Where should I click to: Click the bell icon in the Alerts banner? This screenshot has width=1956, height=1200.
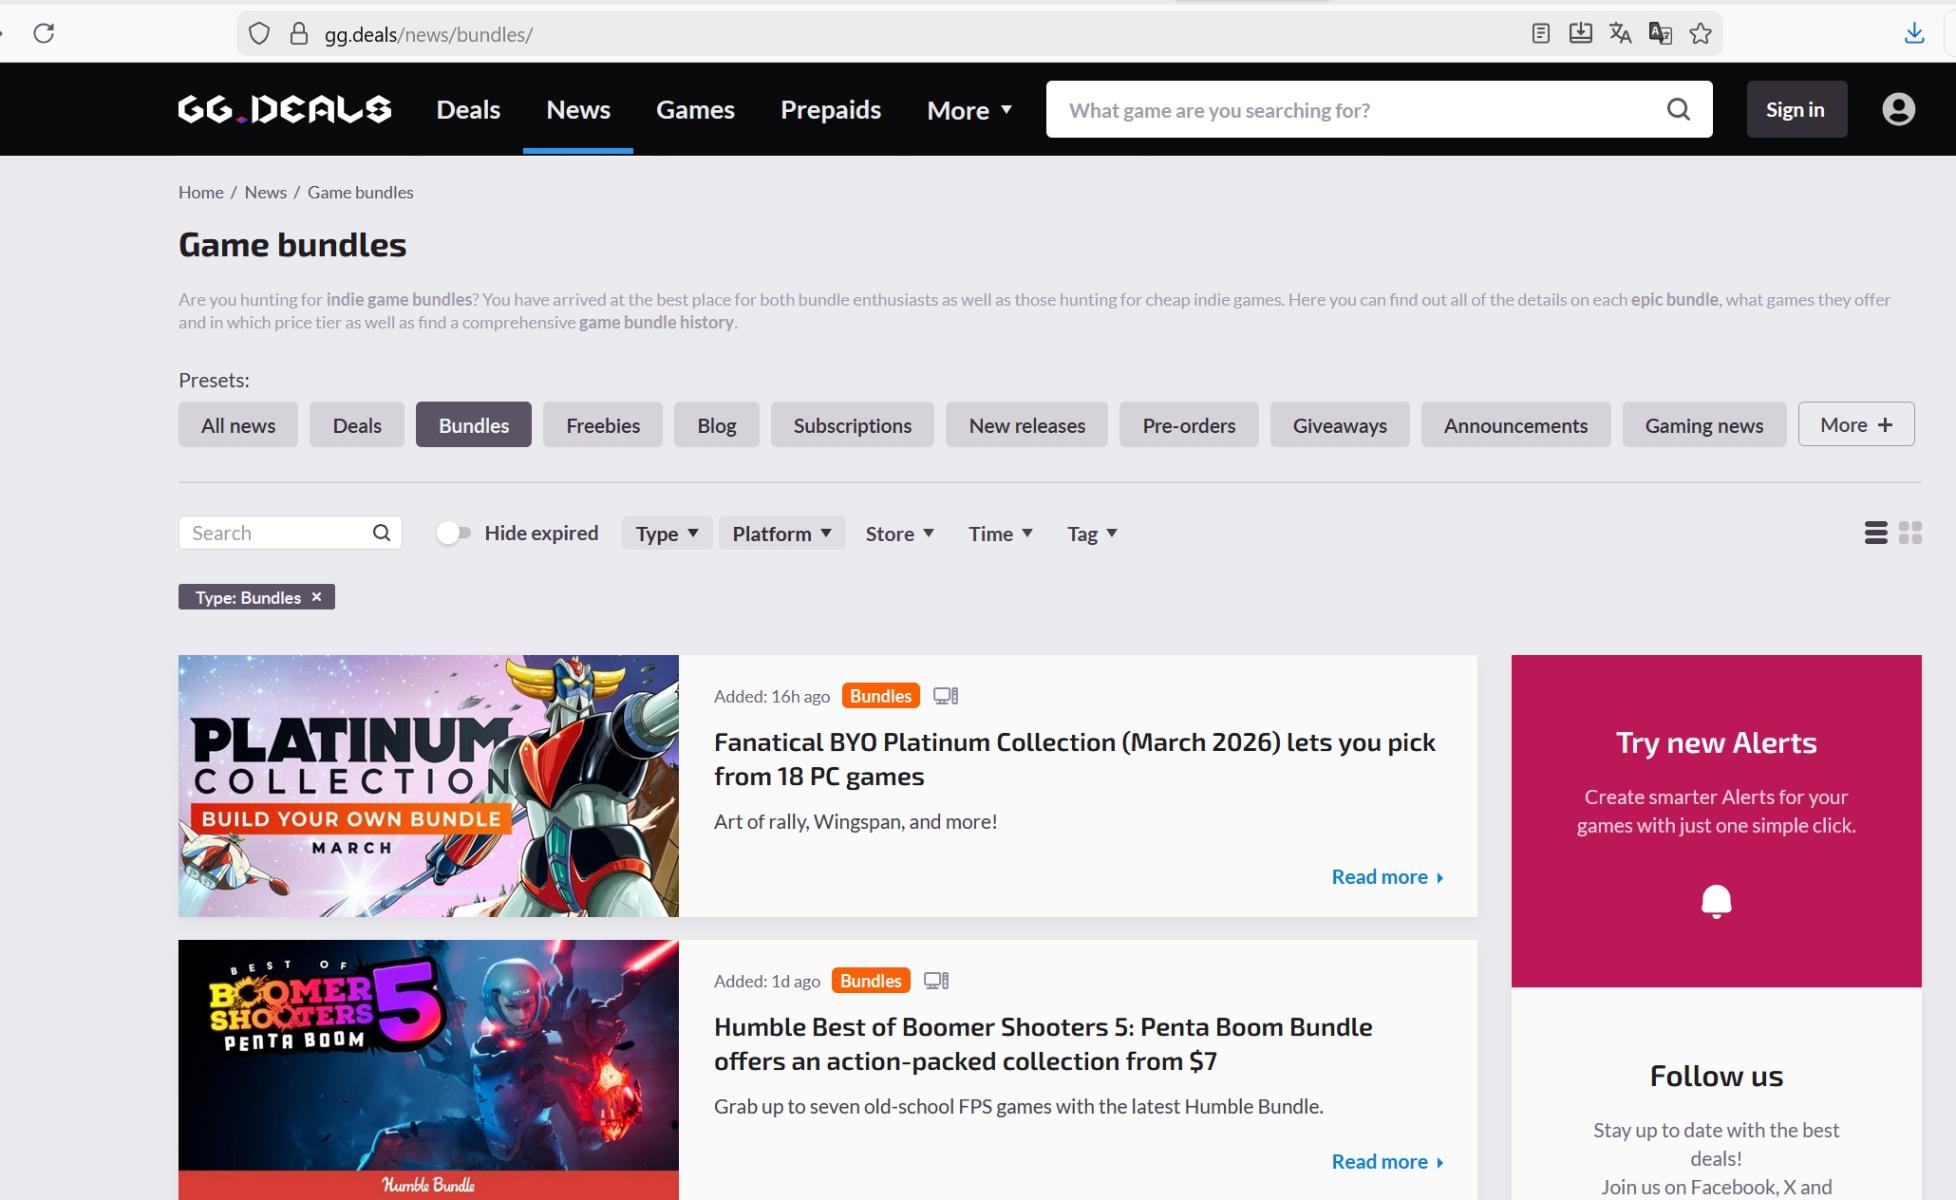pos(1716,901)
